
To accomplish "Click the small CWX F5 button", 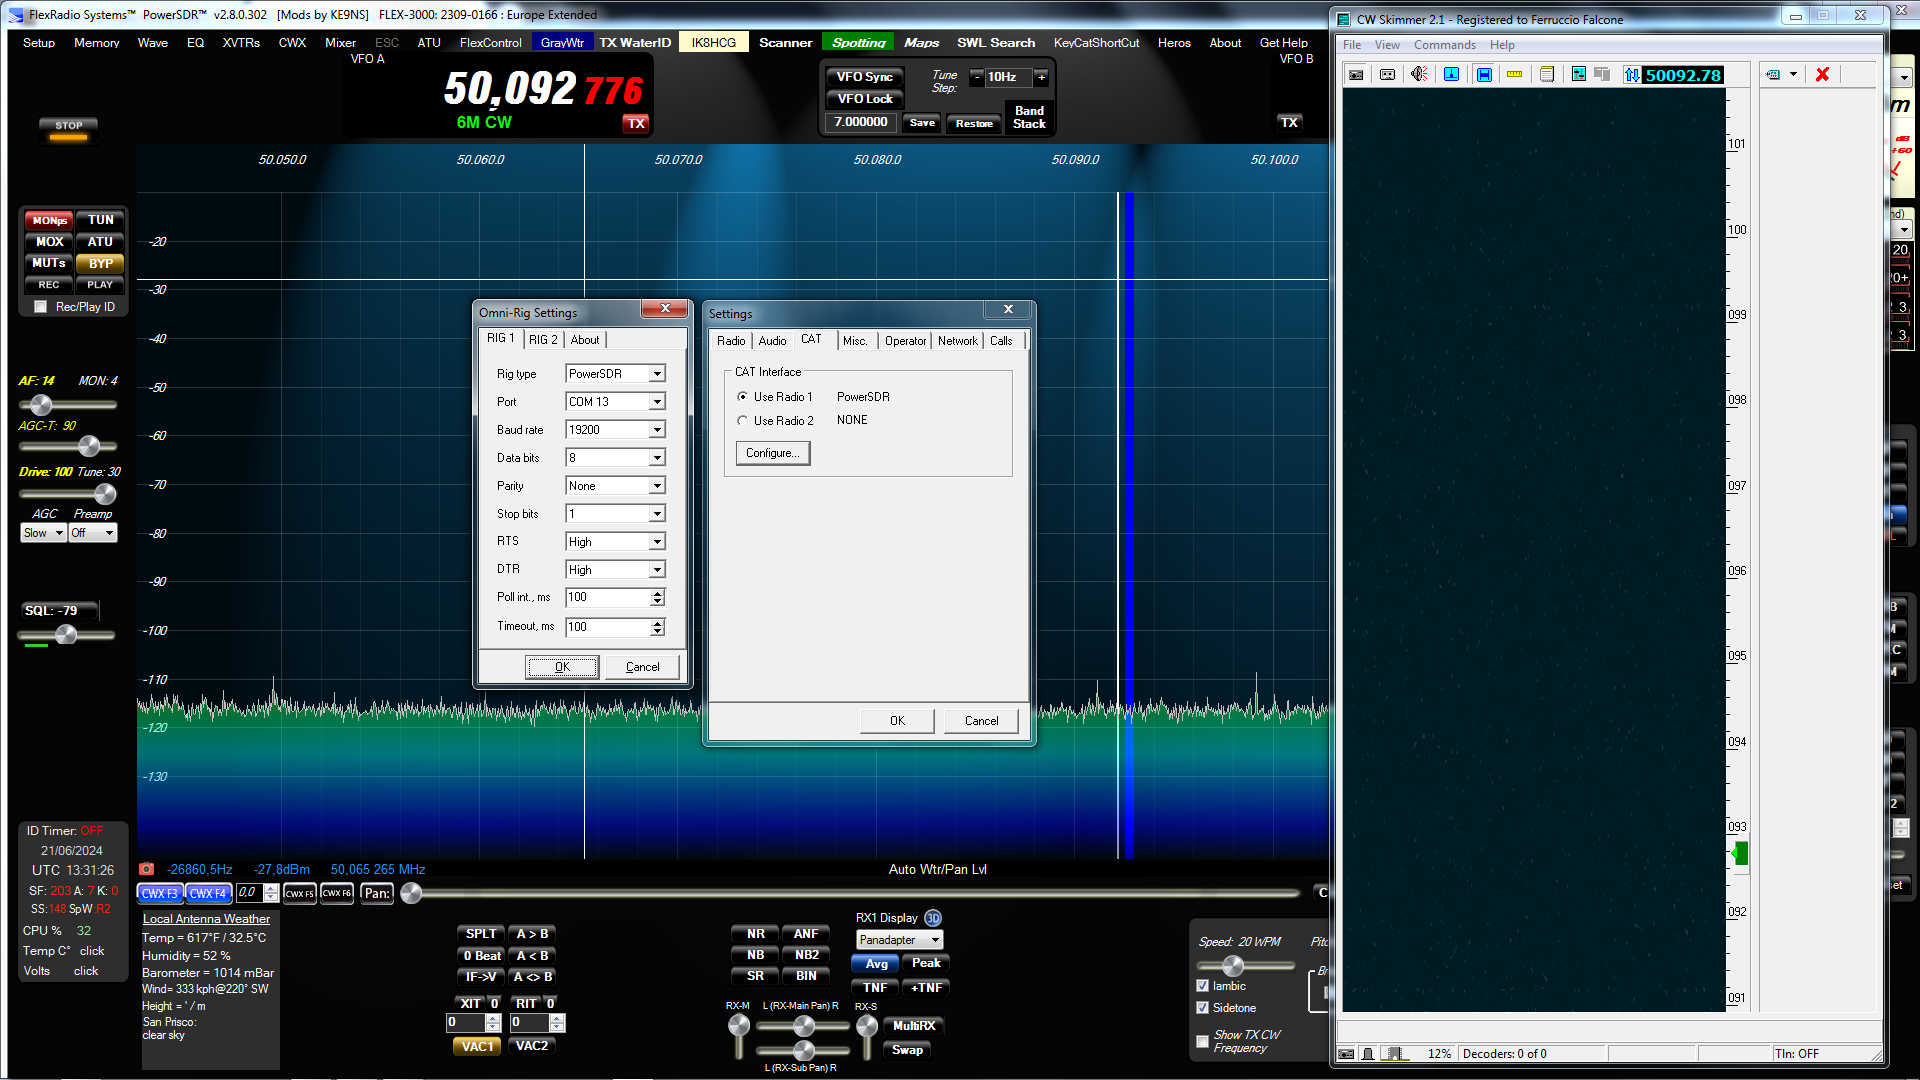I will [x=300, y=893].
